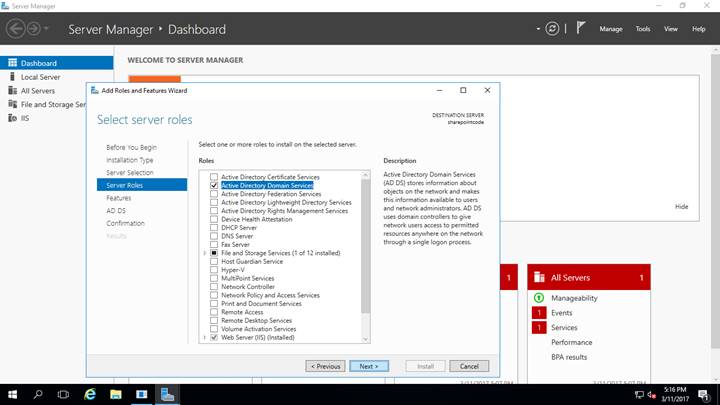Viewport: 720px width, 405px height.
Task: Expand the Web Server (IIS) role tree
Action: coord(204,337)
